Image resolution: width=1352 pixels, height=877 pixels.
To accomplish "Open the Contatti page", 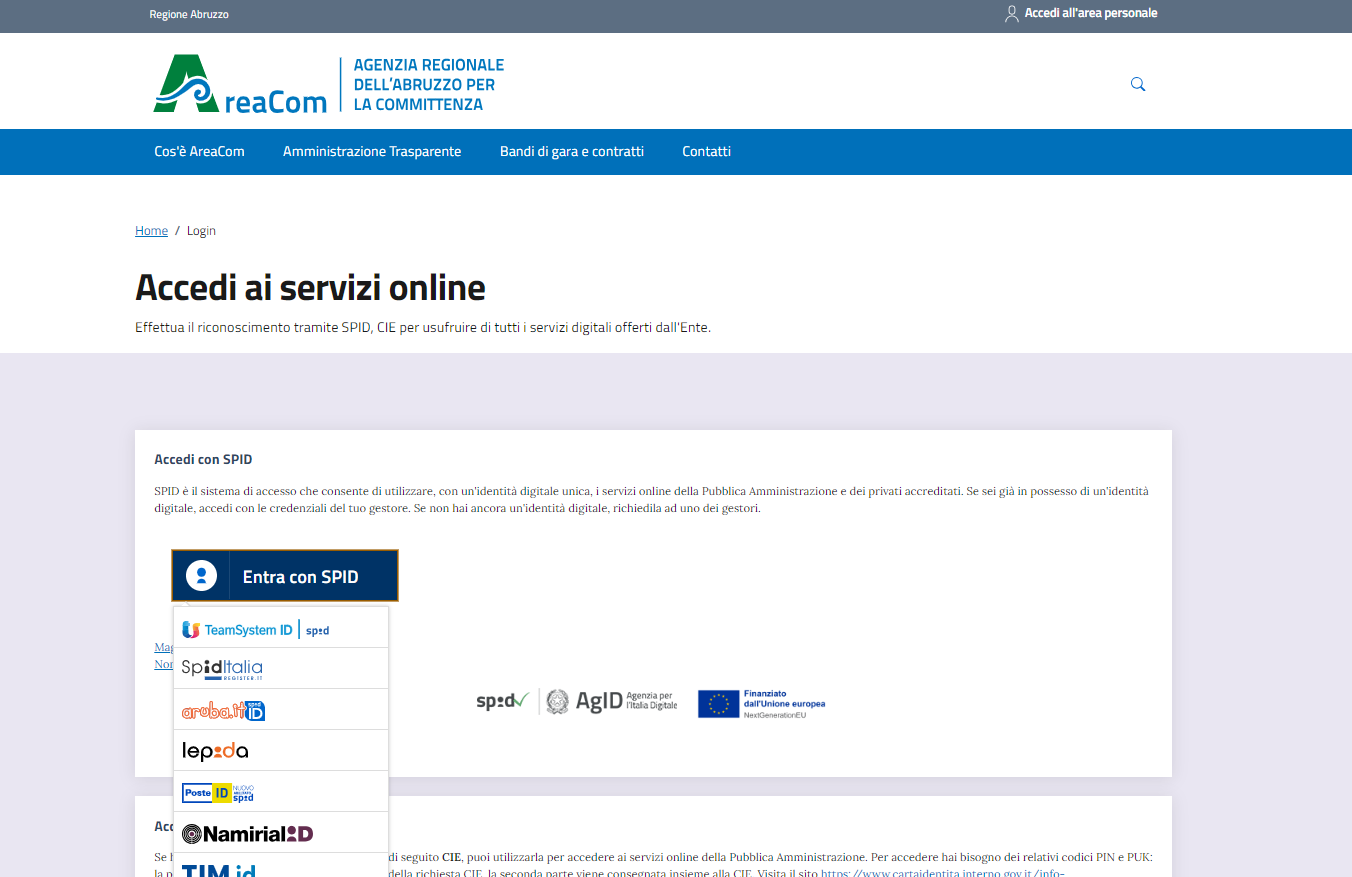I will (x=706, y=152).
